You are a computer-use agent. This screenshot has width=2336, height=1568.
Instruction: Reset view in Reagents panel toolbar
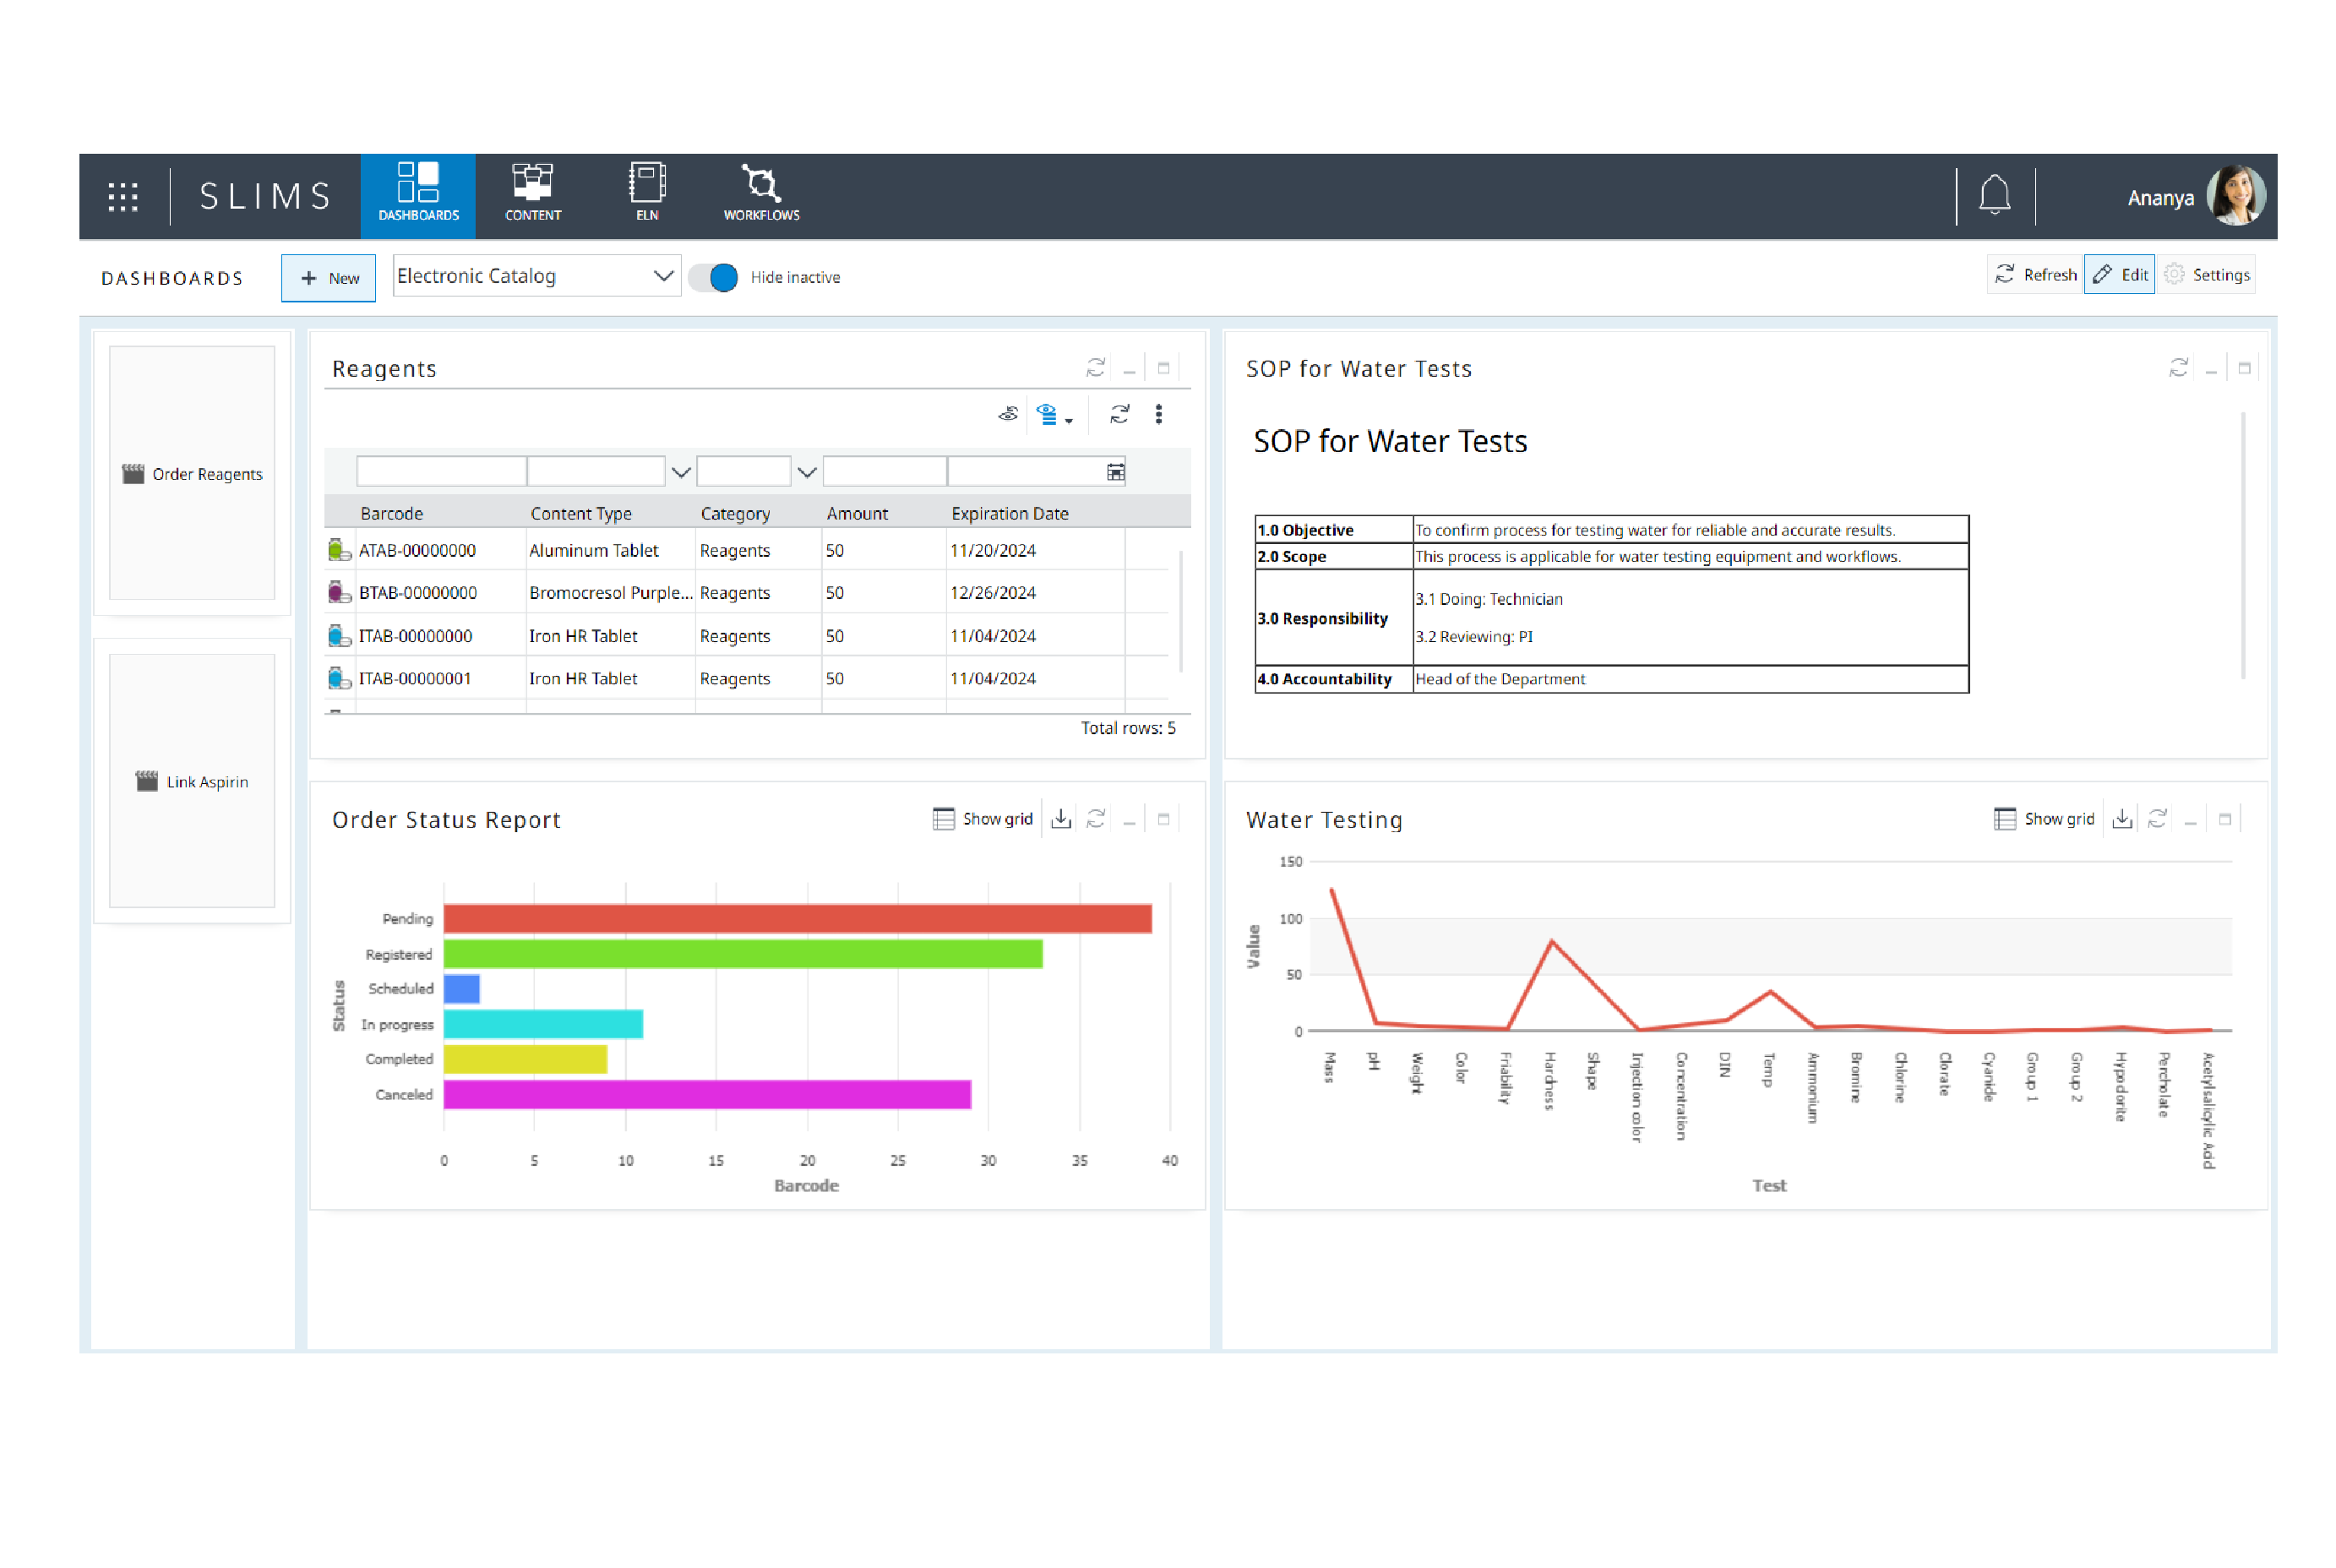[1008, 414]
